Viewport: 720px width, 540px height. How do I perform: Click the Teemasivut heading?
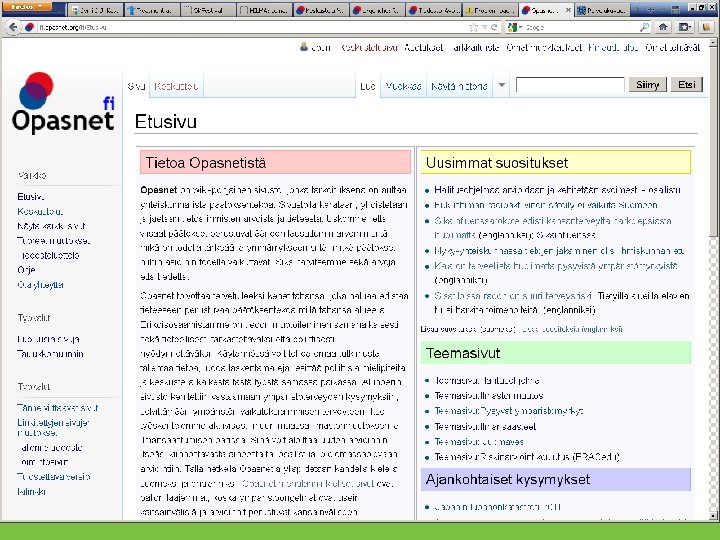(463, 353)
